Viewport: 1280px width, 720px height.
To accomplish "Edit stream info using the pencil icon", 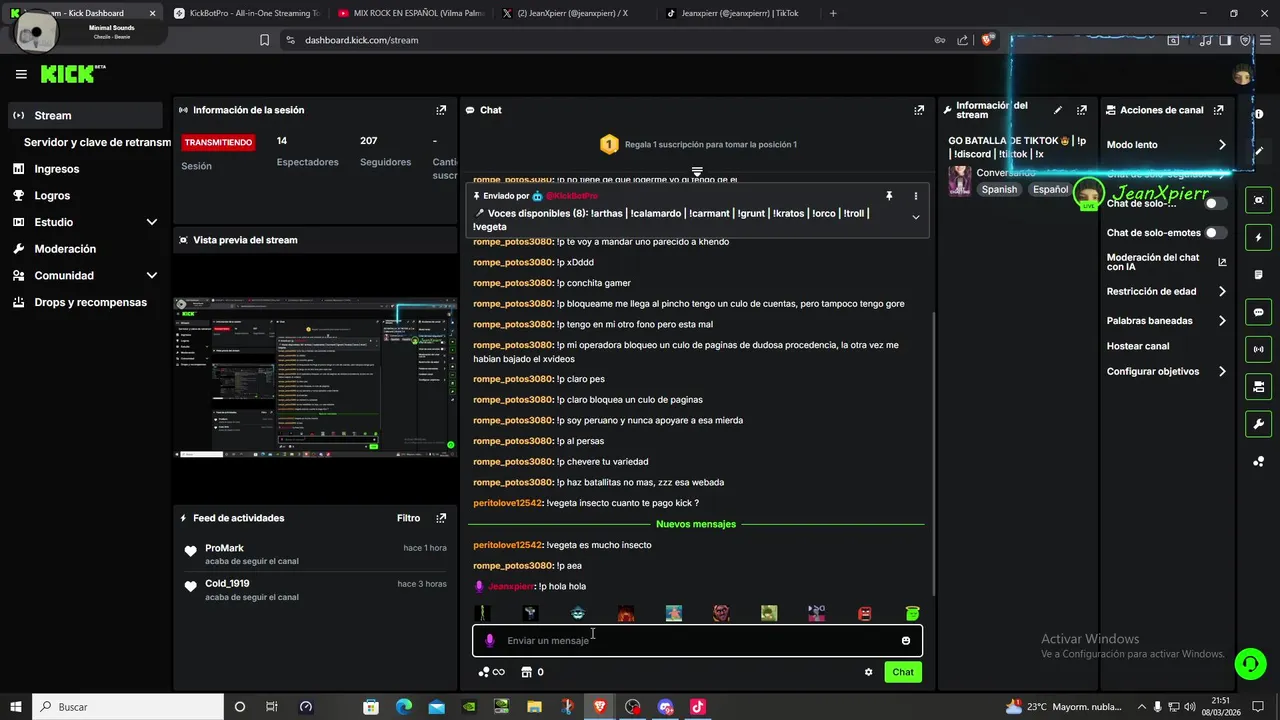I will point(1058,110).
